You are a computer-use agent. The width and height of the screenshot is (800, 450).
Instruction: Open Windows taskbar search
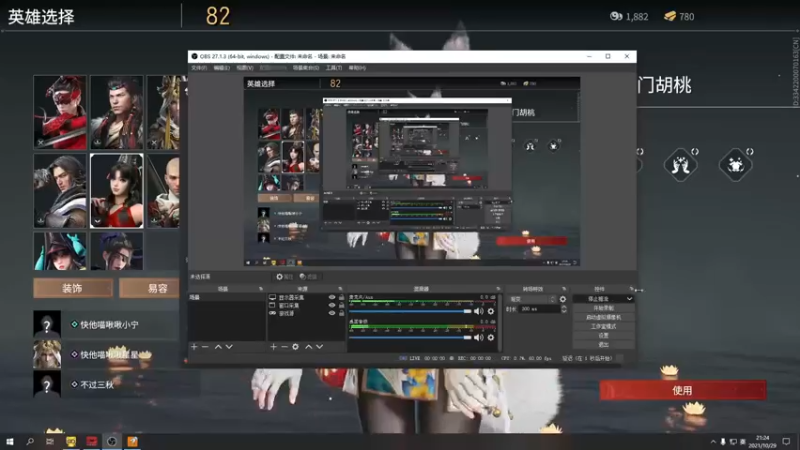tap(30, 441)
